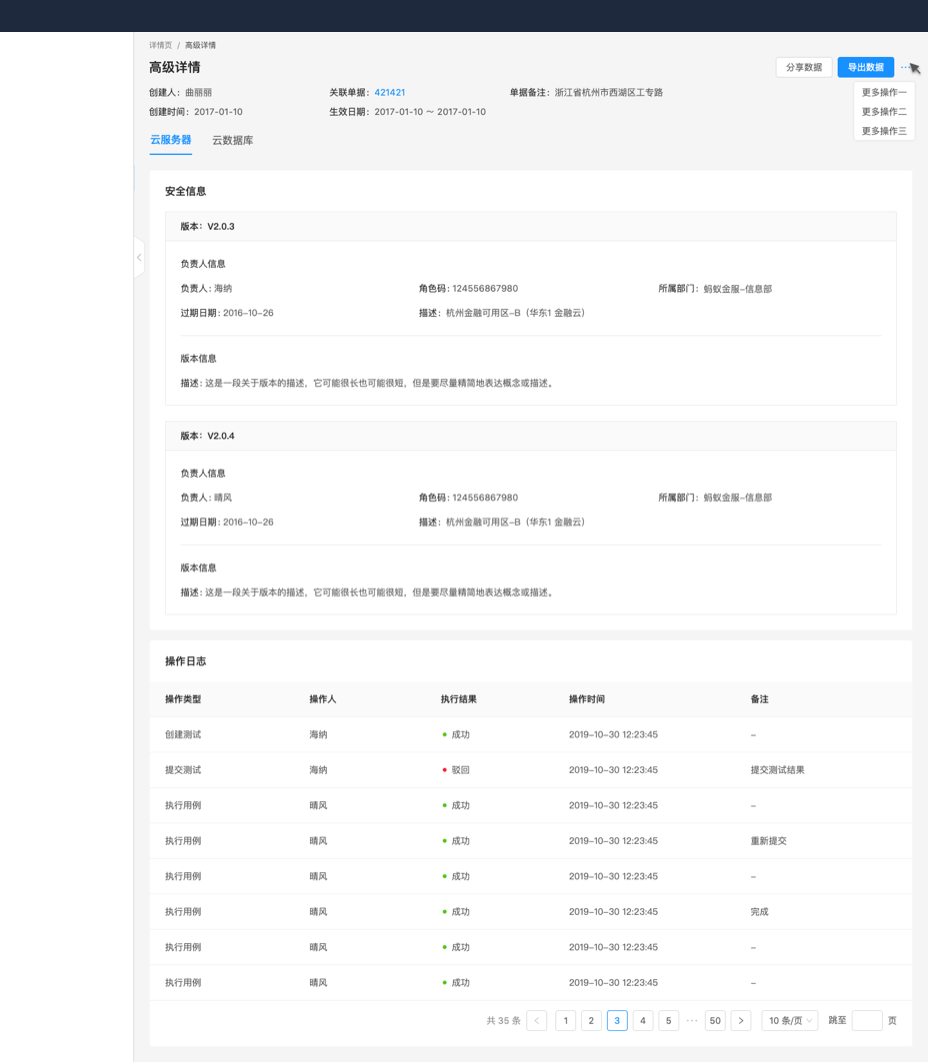Click 负责人: 晴风 in V2.0.4 card
The image size is (928, 1064).
coord(206,497)
